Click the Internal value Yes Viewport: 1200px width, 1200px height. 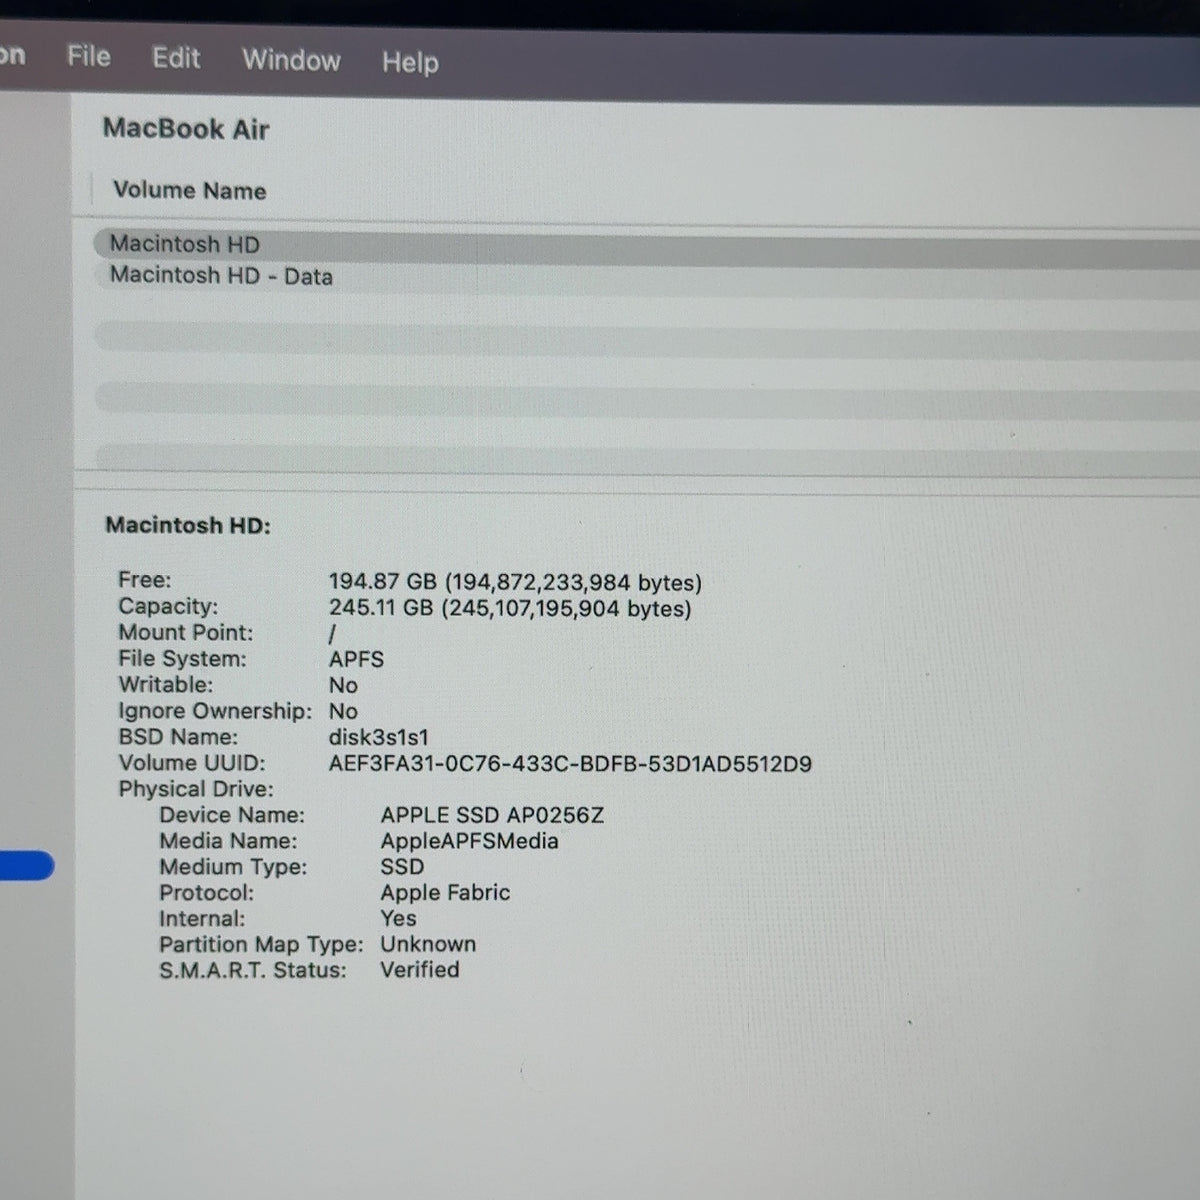coord(398,918)
